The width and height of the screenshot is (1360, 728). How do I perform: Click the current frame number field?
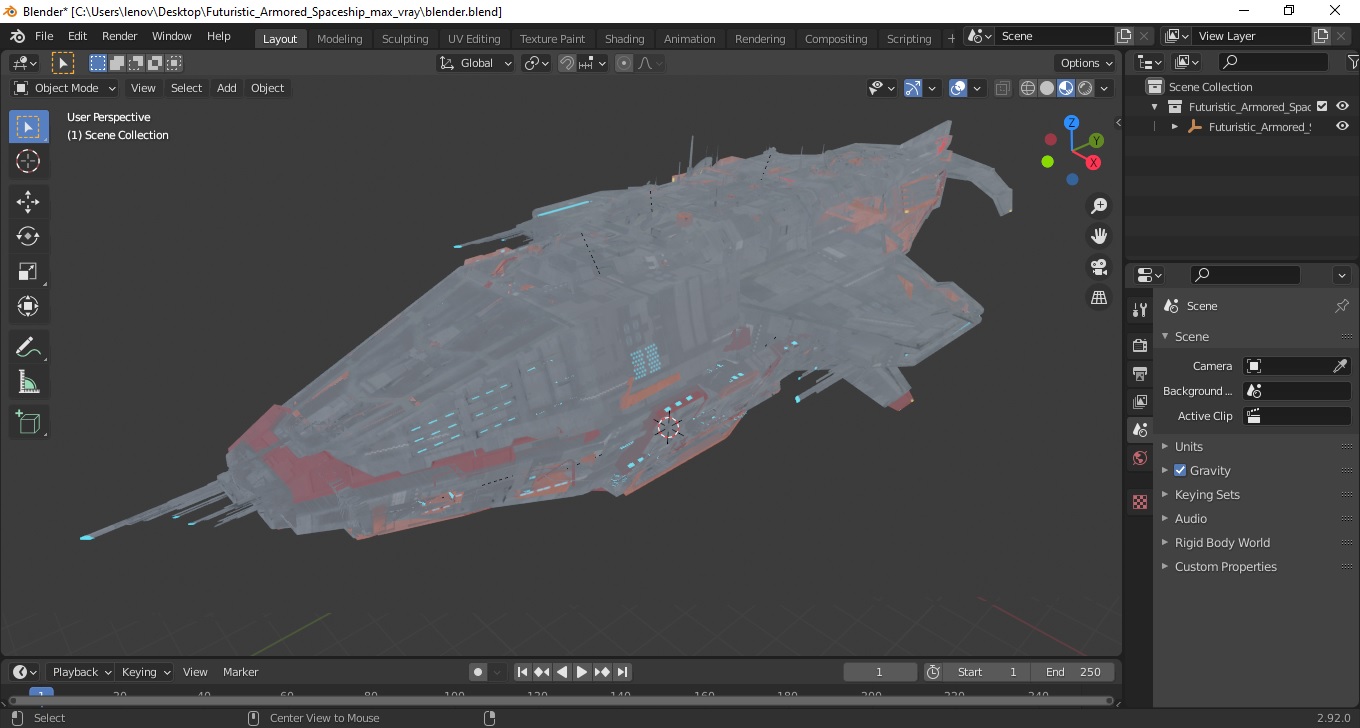pos(880,672)
